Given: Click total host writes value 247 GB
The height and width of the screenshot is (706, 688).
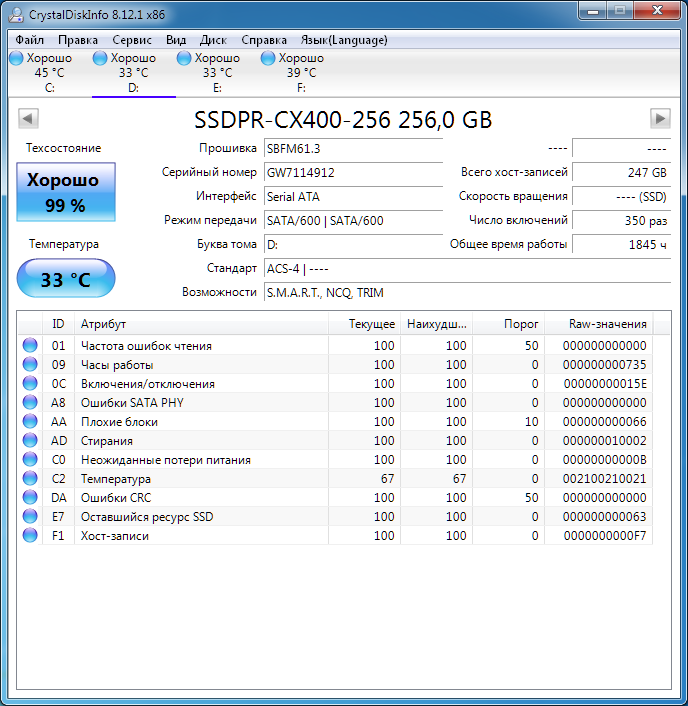Looking at the screenshot, I should tap(621, 172).
